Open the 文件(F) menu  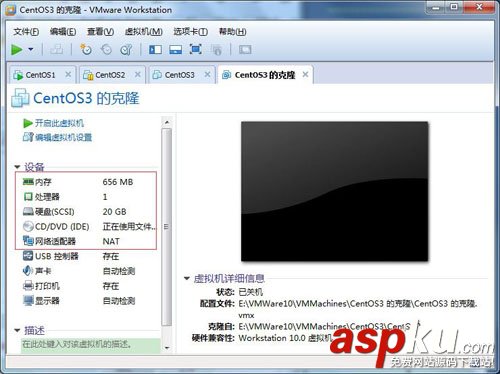(x=26, y=32)
